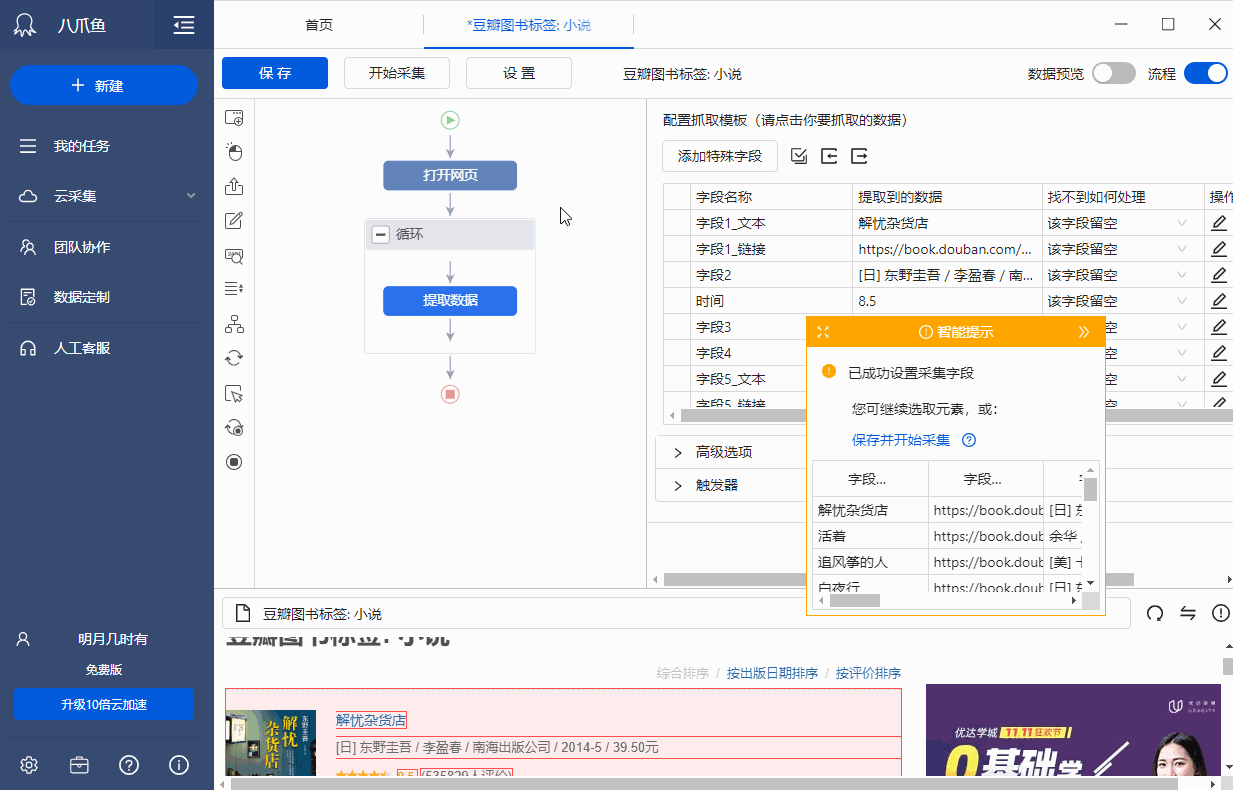Edit the 字段1_文本 row with the pencil icon
The height and width of the screenshot is (790, 1233).
[1219, 223]
